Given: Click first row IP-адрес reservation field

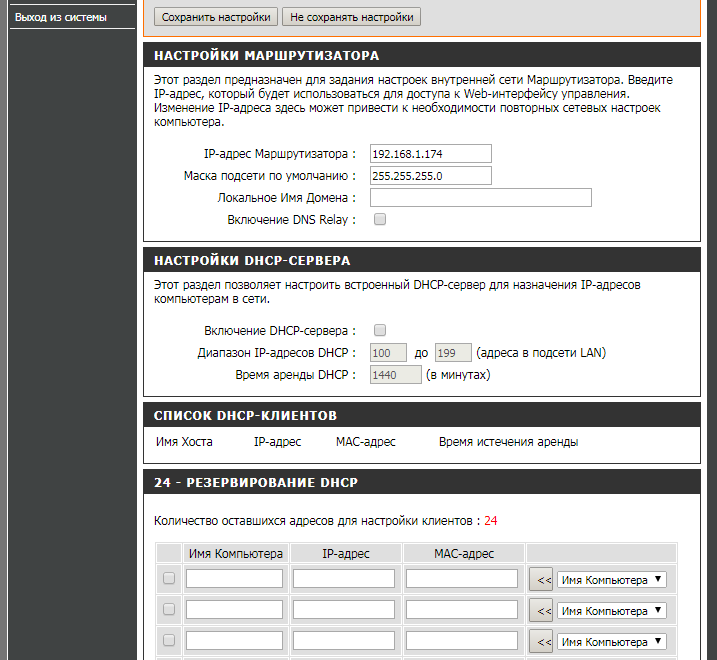Looking at the screenshot, I should click(x=343, y=579).
